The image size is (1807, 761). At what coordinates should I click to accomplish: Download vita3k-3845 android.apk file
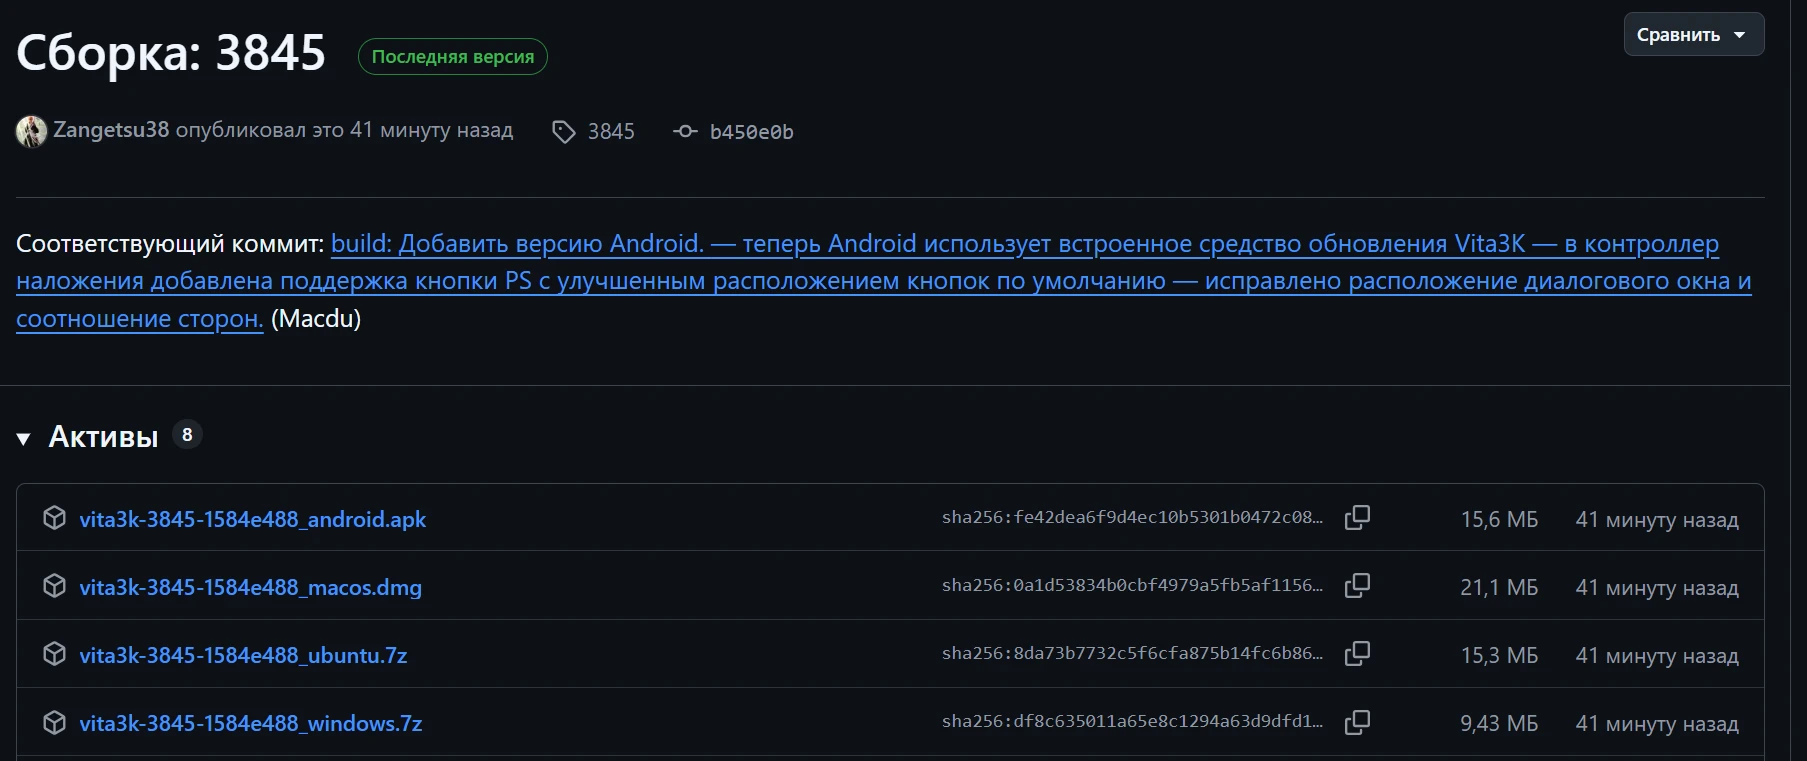(252, 519)
